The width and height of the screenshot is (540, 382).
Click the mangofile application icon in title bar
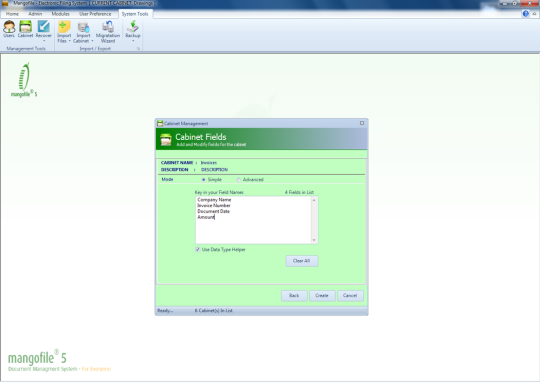tap(5, 3)
